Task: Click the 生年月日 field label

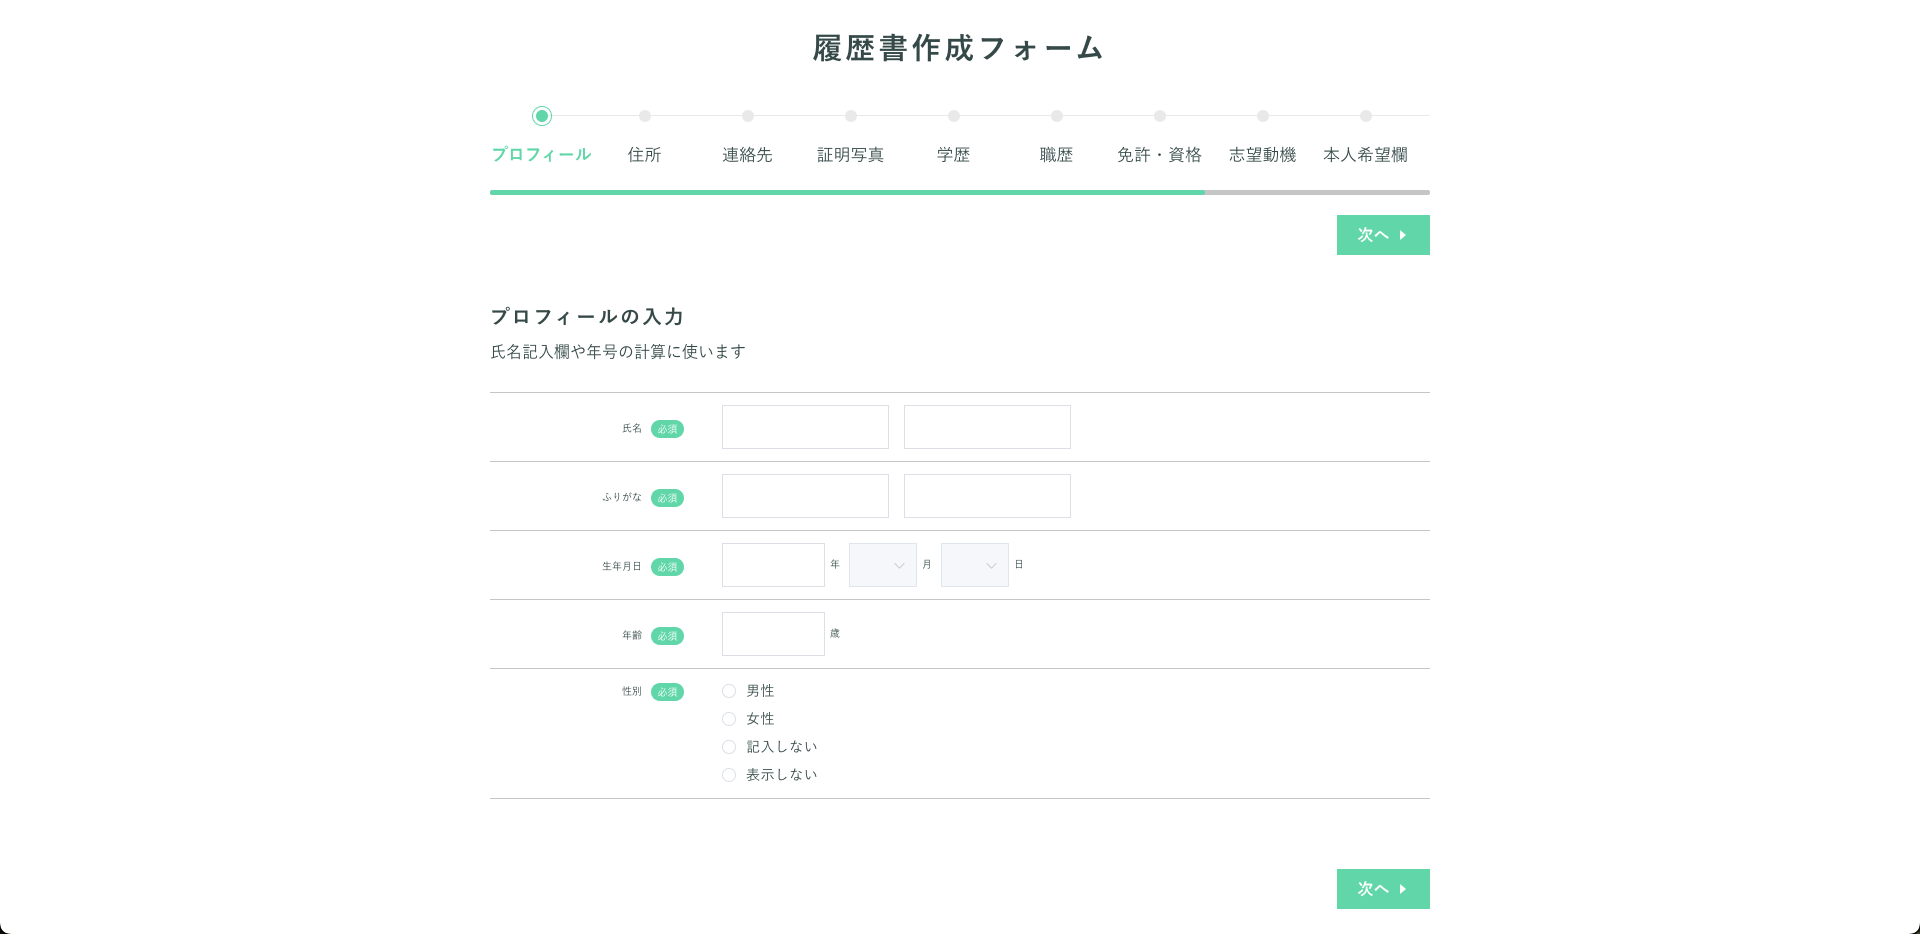Action: pos(621,566)
